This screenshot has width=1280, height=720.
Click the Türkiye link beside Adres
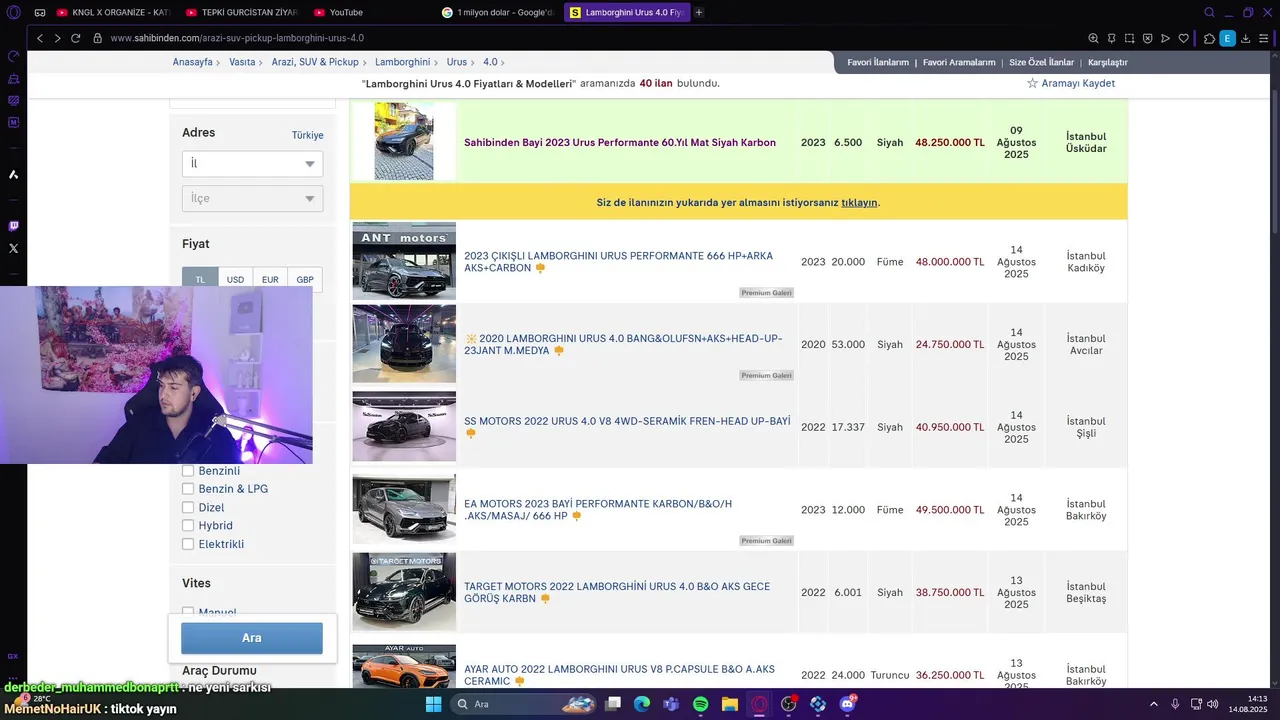tap(307, 135)
